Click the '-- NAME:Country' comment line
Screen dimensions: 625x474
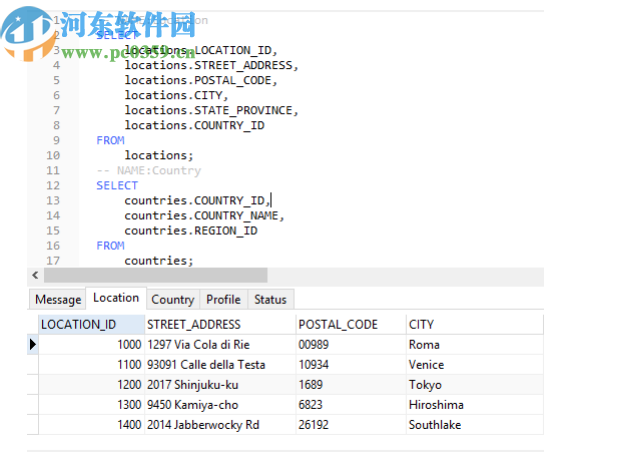pyautogui.click(x=149, y=170)
